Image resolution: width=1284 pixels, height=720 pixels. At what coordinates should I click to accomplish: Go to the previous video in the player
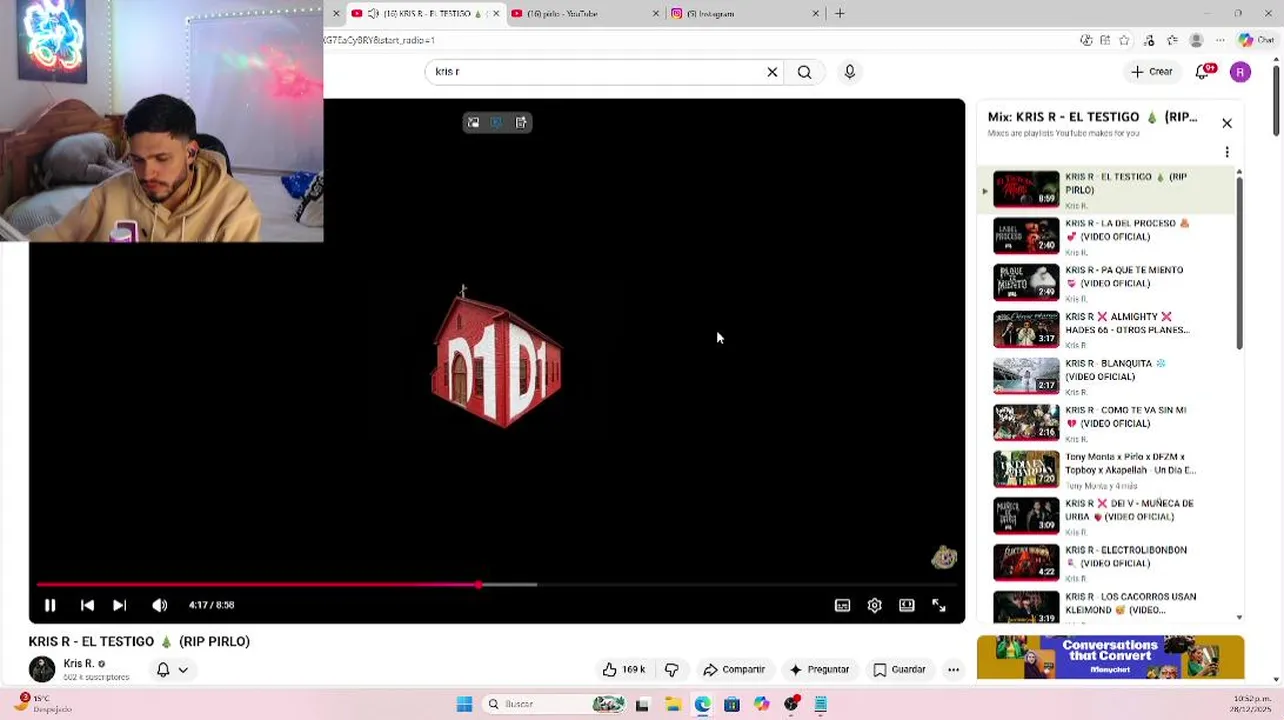(x=87, y=605)
